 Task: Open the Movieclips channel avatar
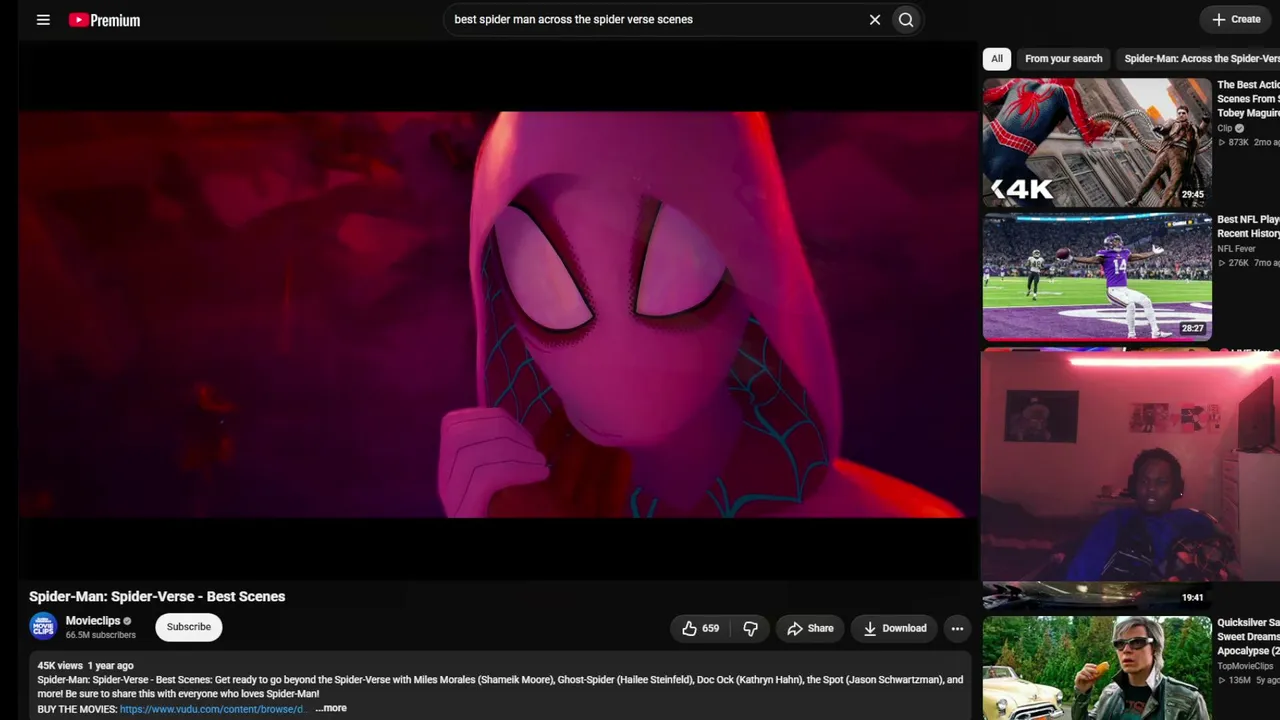[43, 627]
